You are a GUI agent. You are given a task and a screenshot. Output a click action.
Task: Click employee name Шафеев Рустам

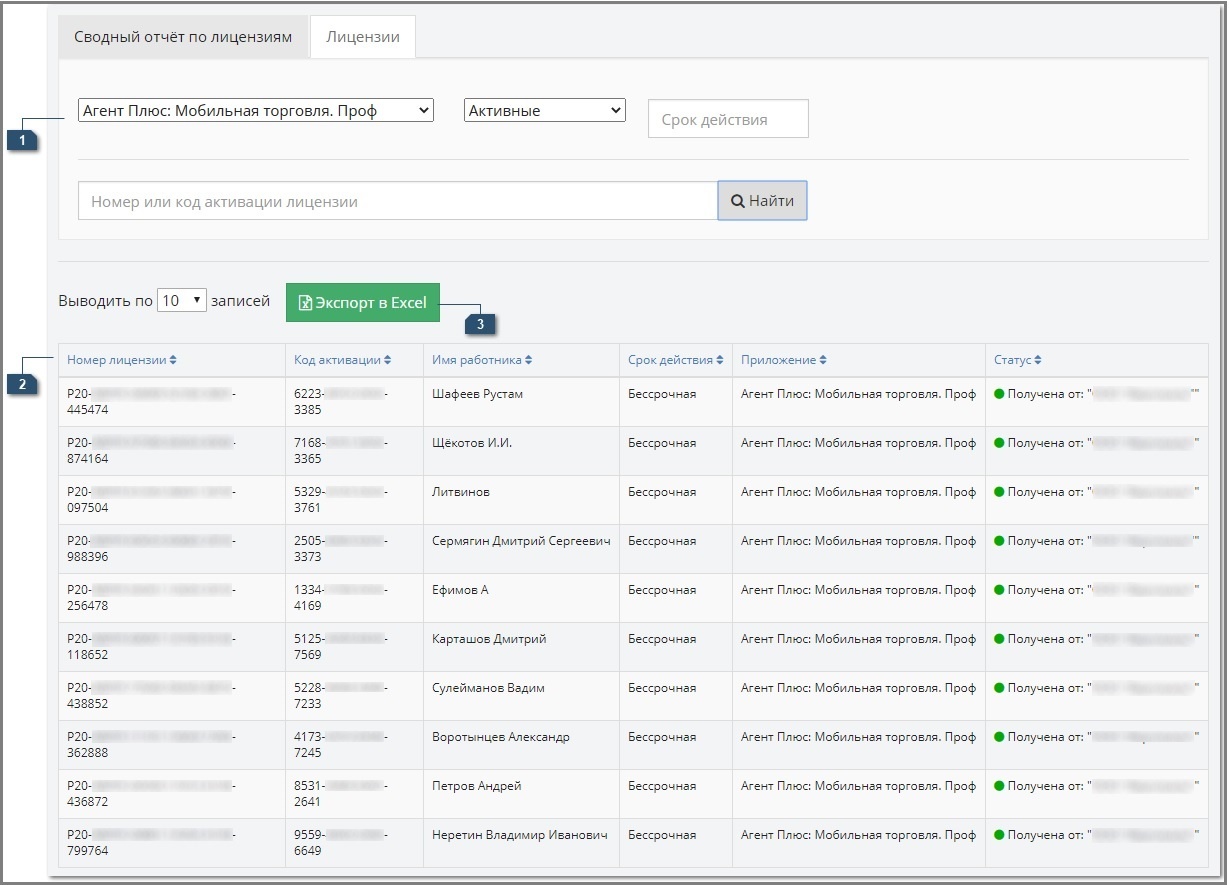point(477,394)
